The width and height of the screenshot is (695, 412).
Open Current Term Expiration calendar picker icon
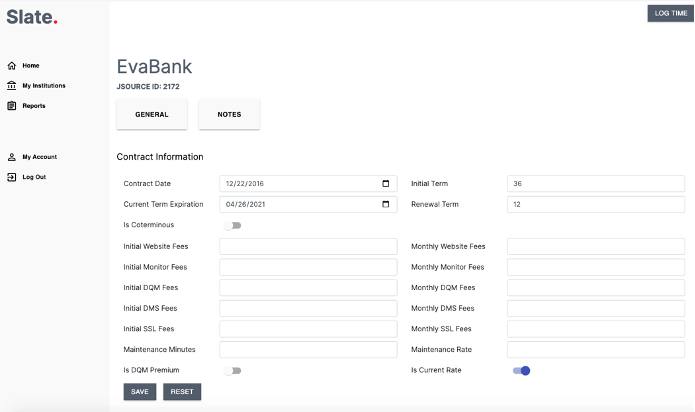(386, 204)
